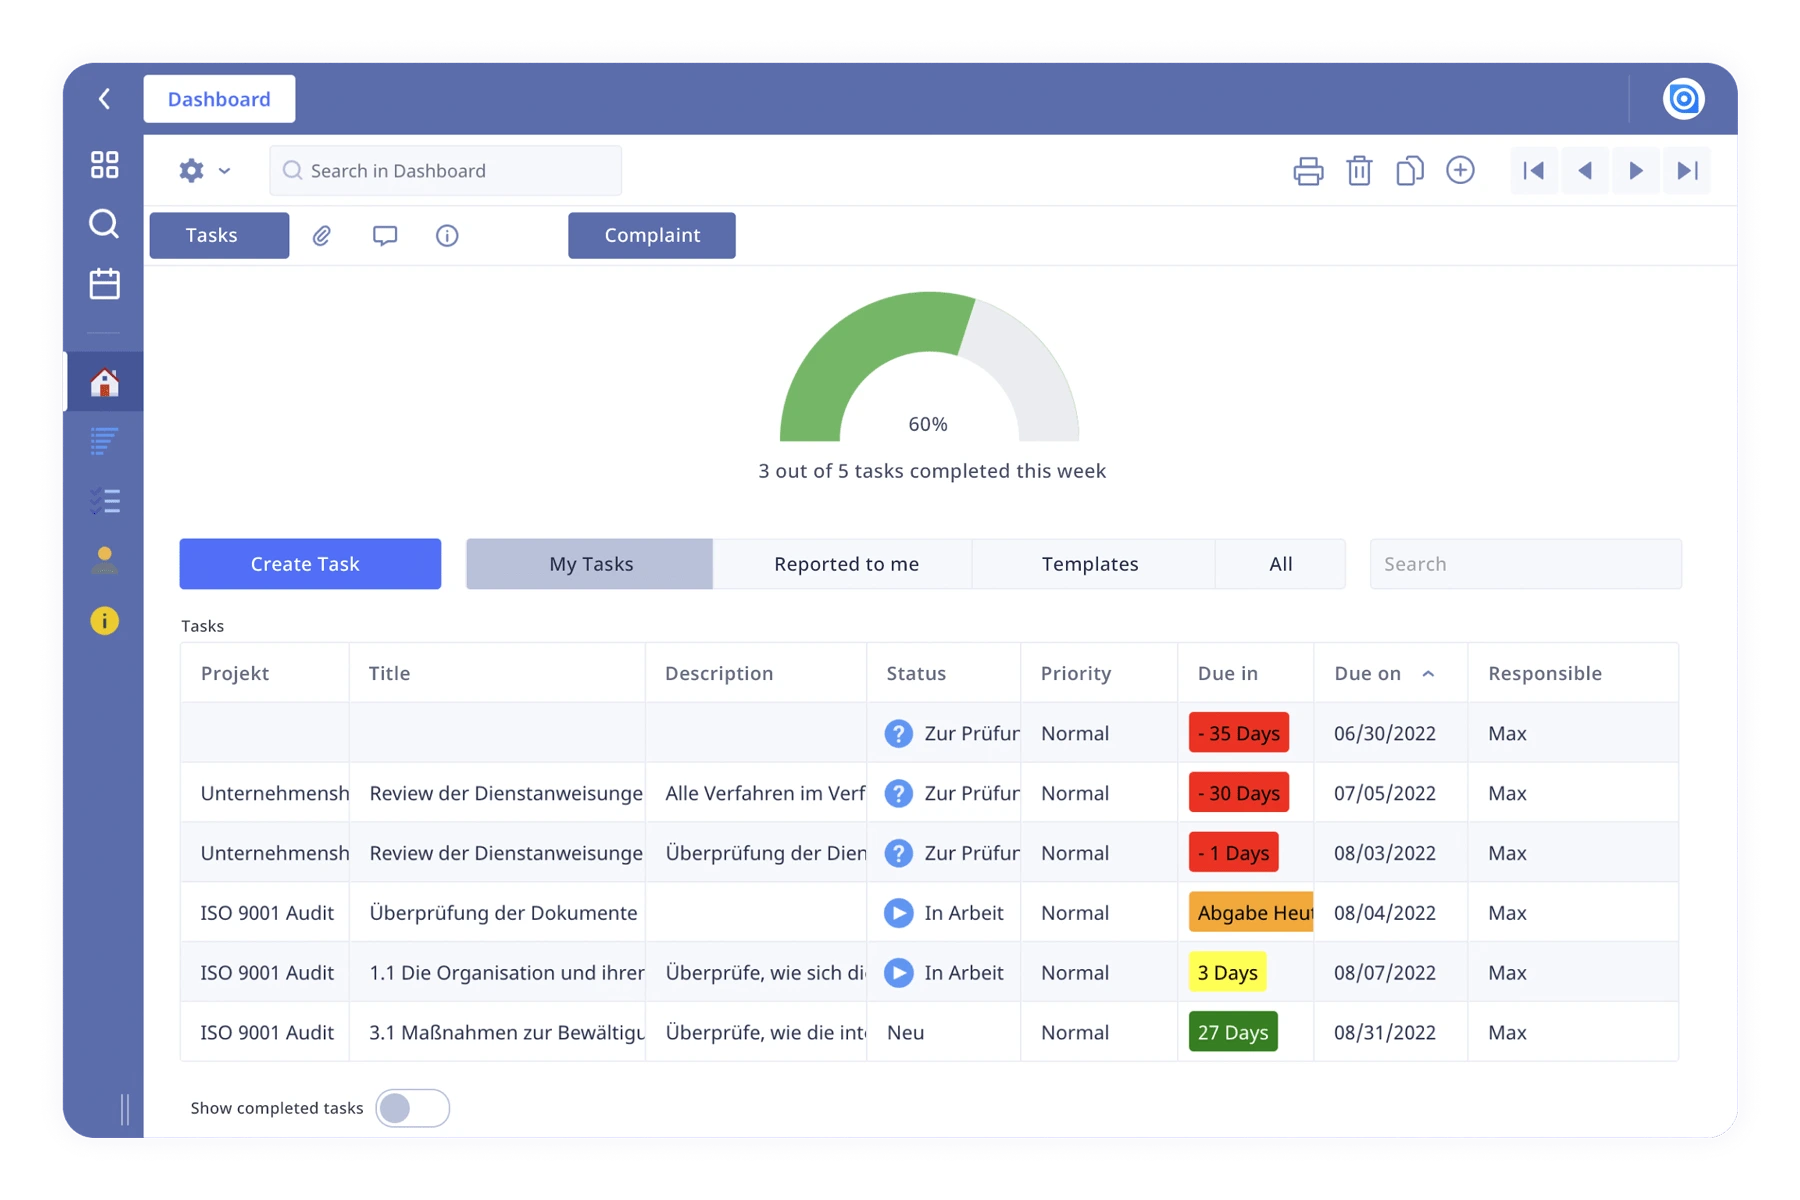This screenshot has height=1200, width=1800.
Task: Sort by Priority column header
Action: (1099, 673)
